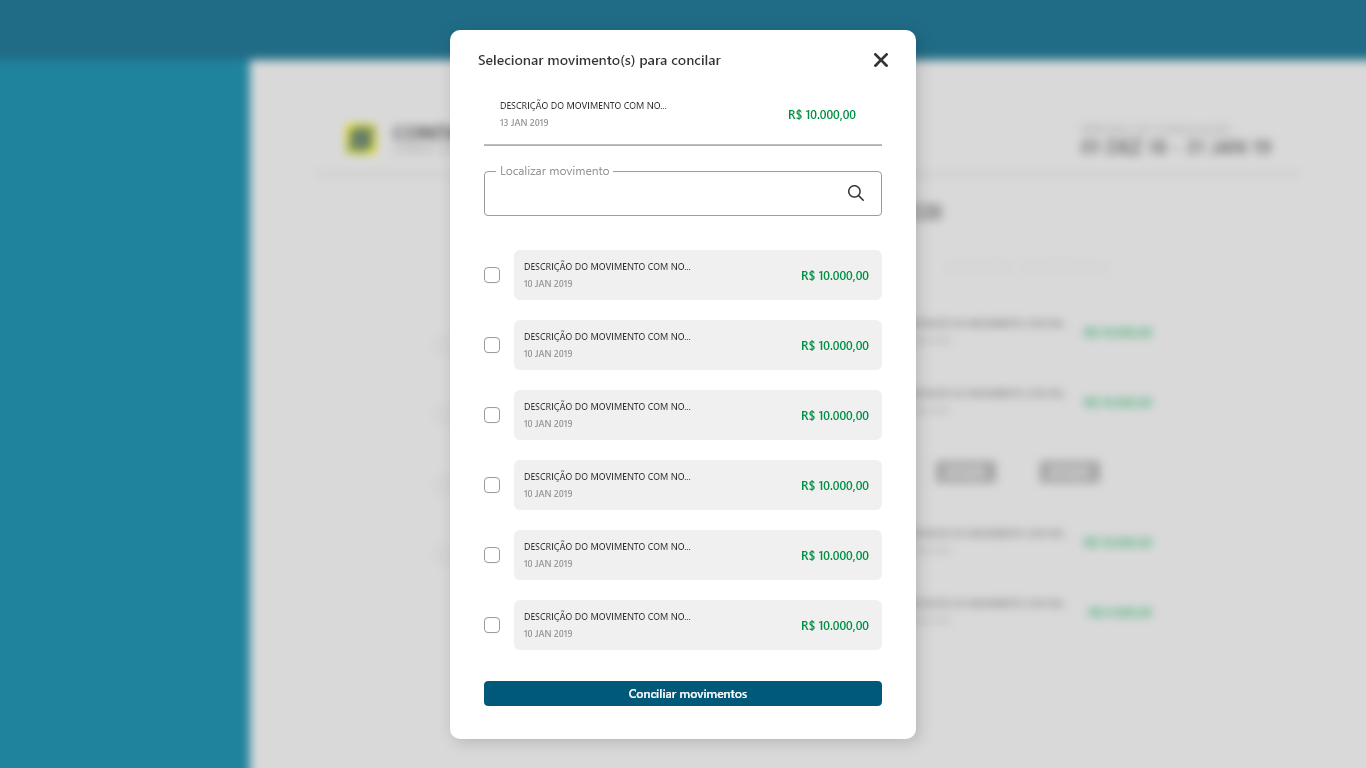Click the Conciliar movimentos button

click(x=683, y=694)
